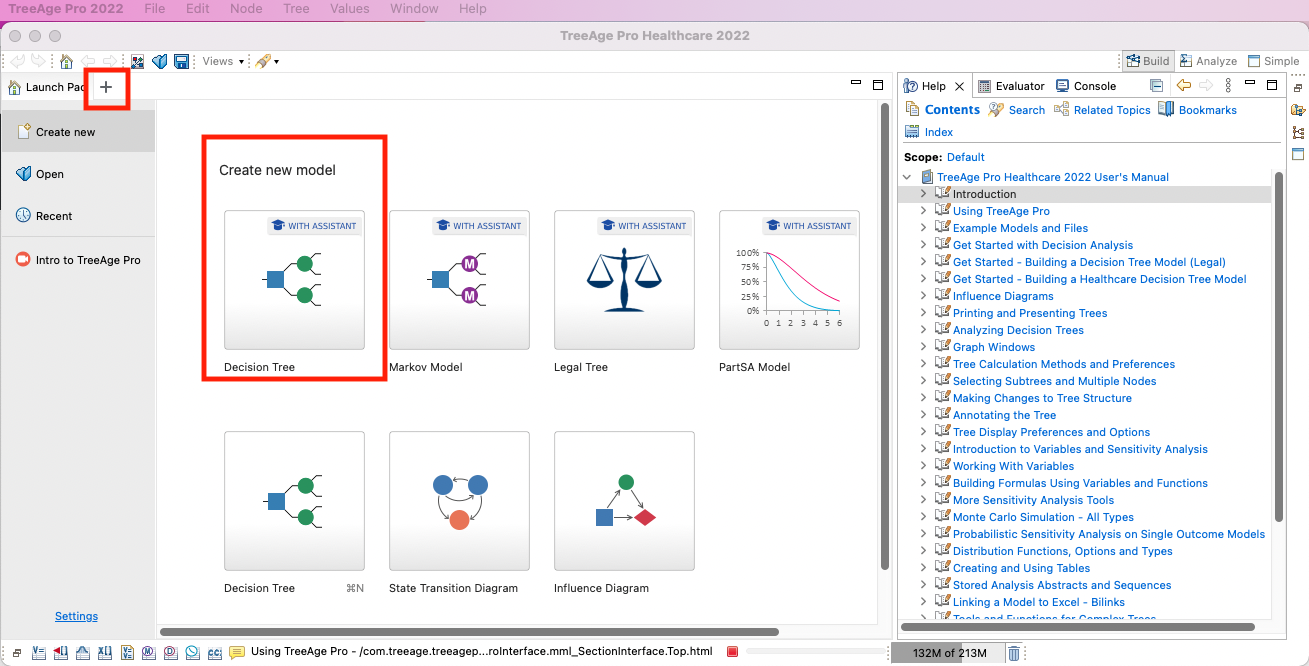Open the File menu
The height and width of the screenshot is (666, 1309).
point(154,9)
